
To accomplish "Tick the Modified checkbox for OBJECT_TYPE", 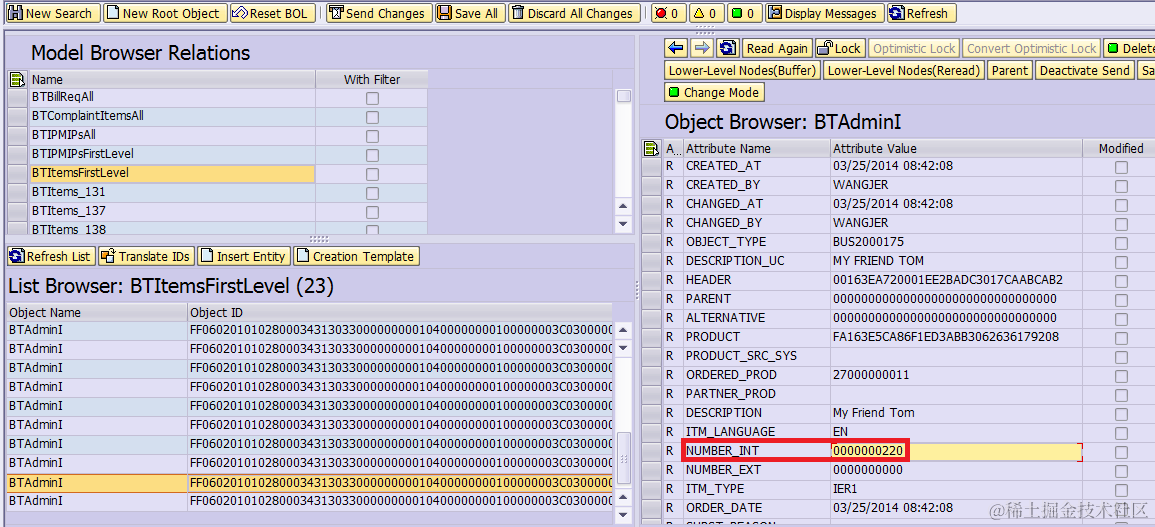I will pyautogui.click(x=1120, y=243).
